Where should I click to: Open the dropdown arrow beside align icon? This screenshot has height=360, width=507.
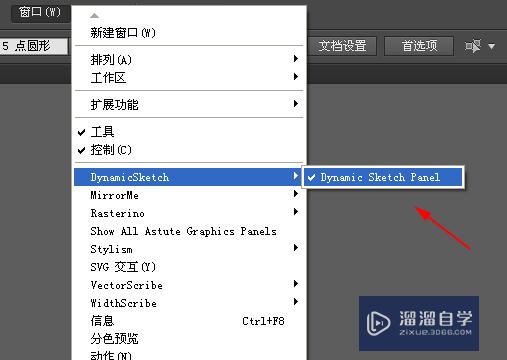pos(491,46)
